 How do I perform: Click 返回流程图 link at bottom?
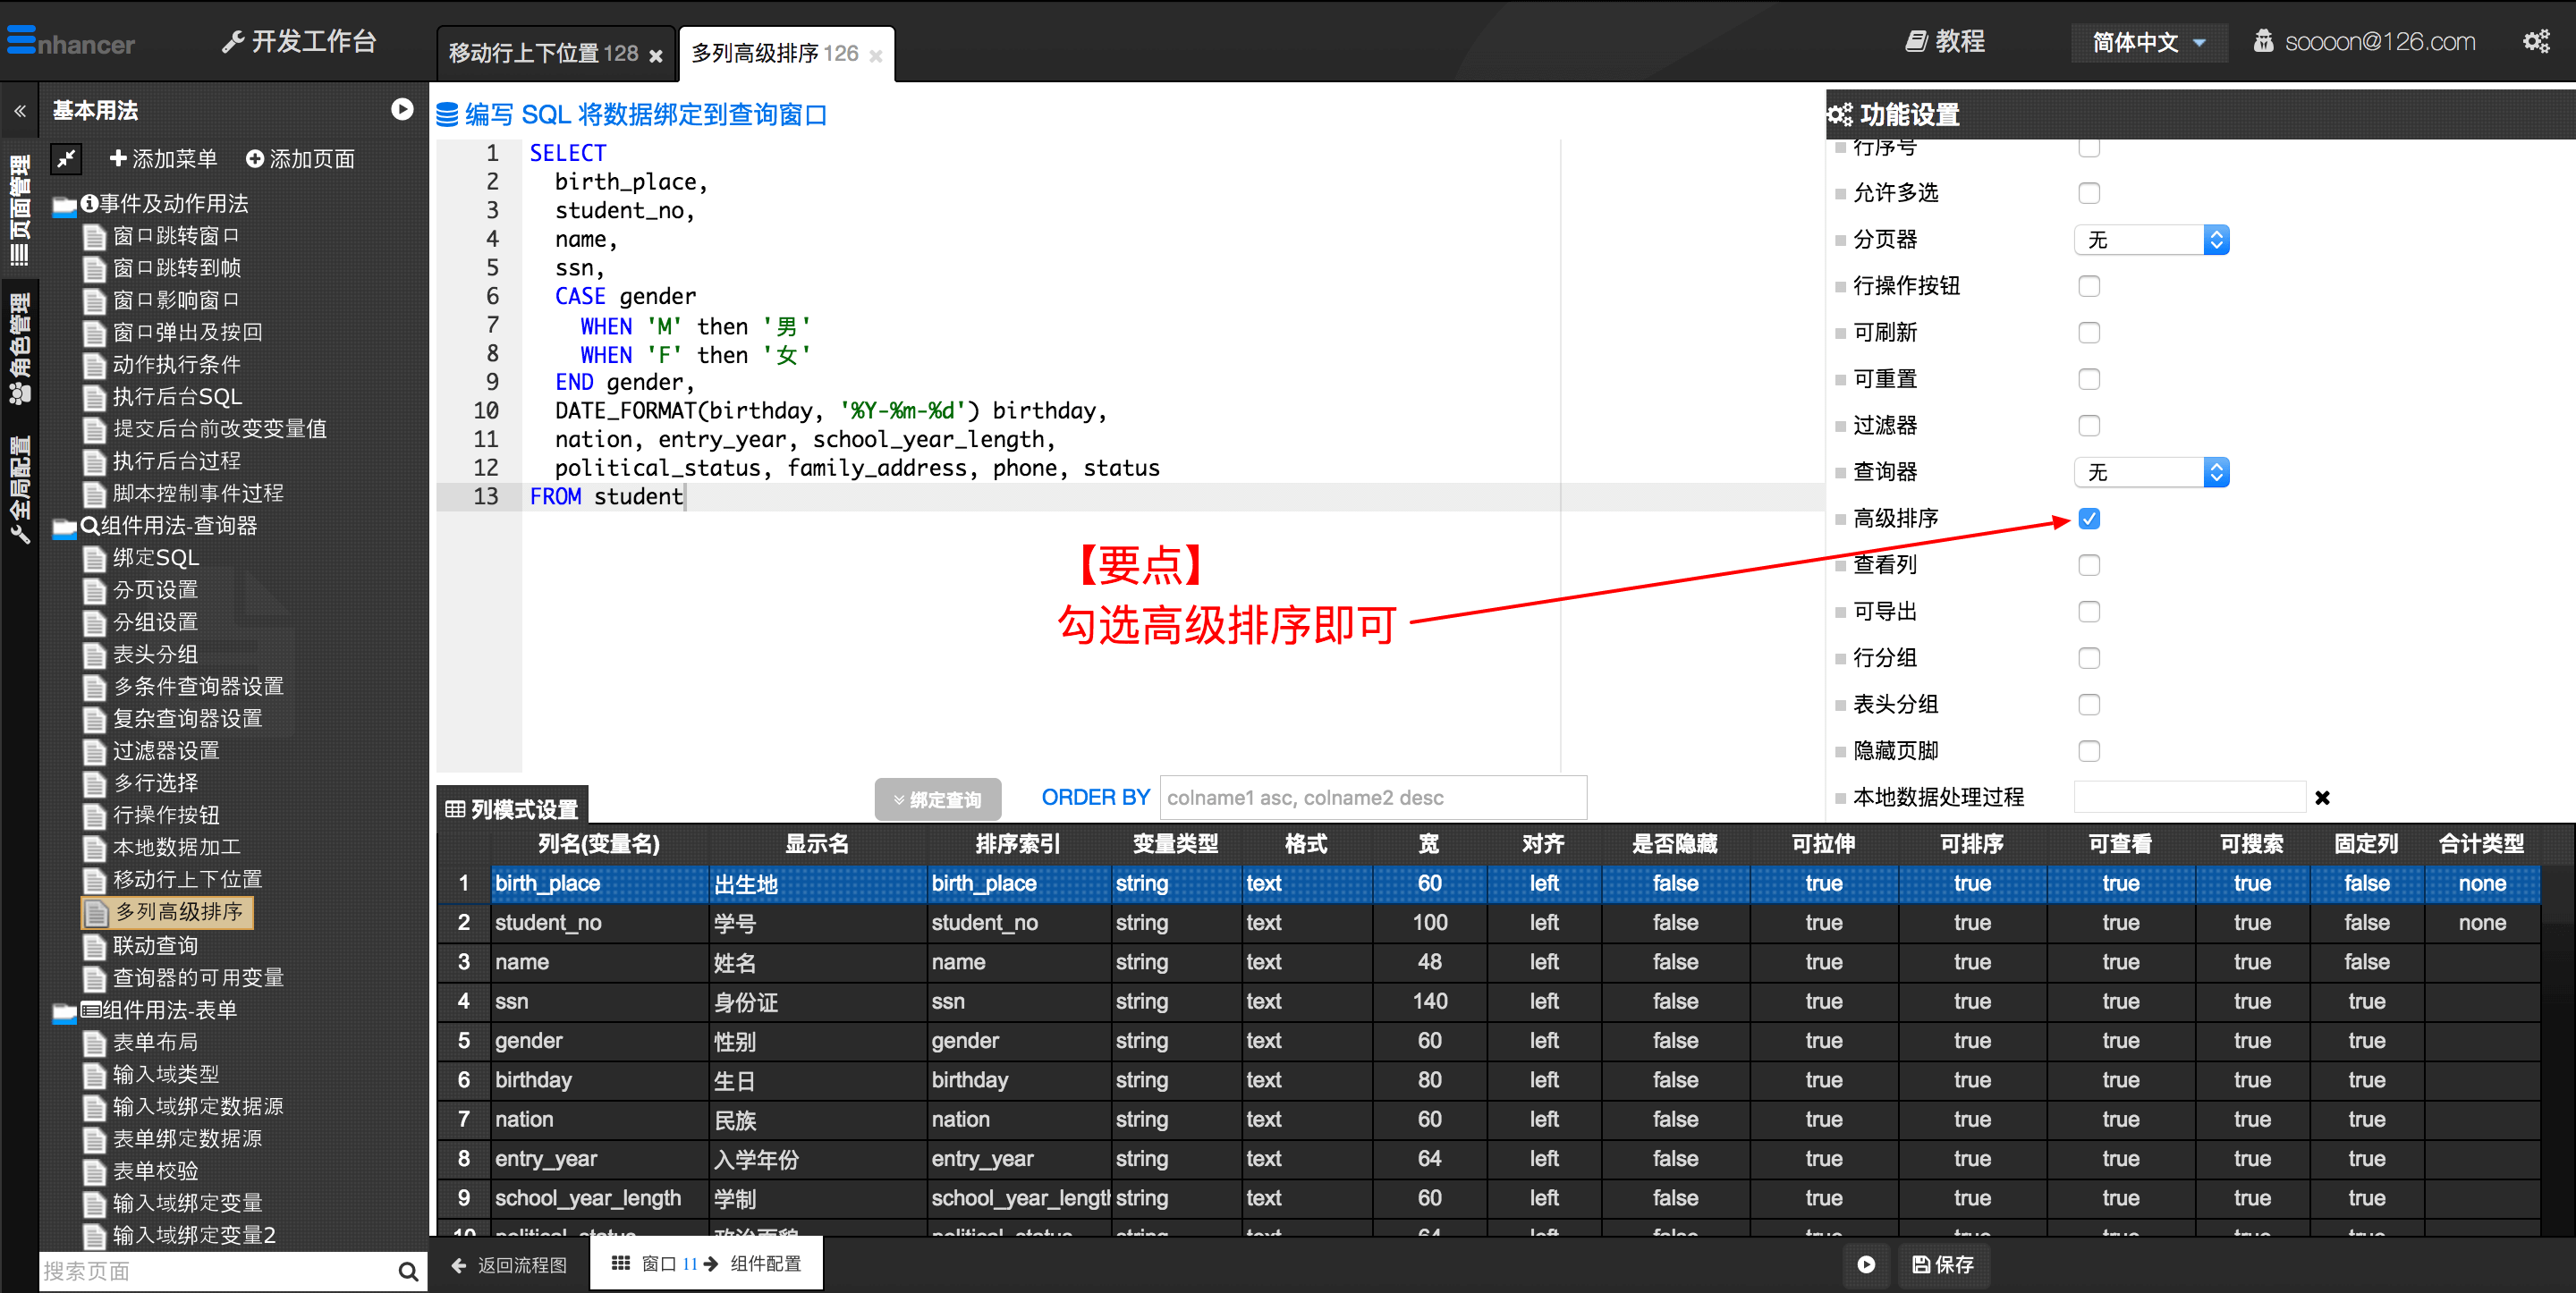click(x=510, y=1264)
